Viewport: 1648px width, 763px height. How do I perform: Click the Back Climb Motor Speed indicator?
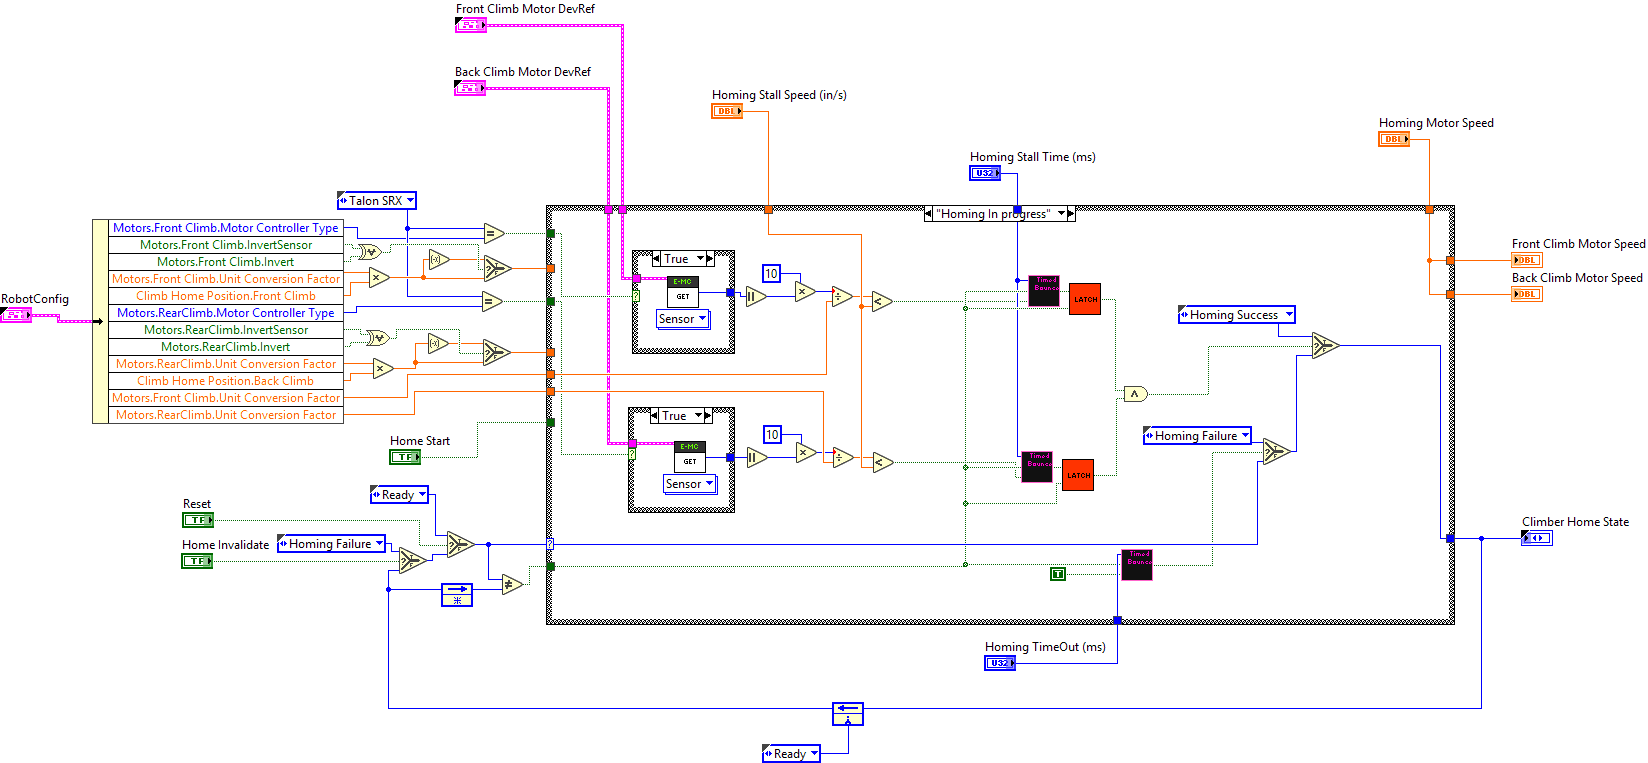point(1526,294)
